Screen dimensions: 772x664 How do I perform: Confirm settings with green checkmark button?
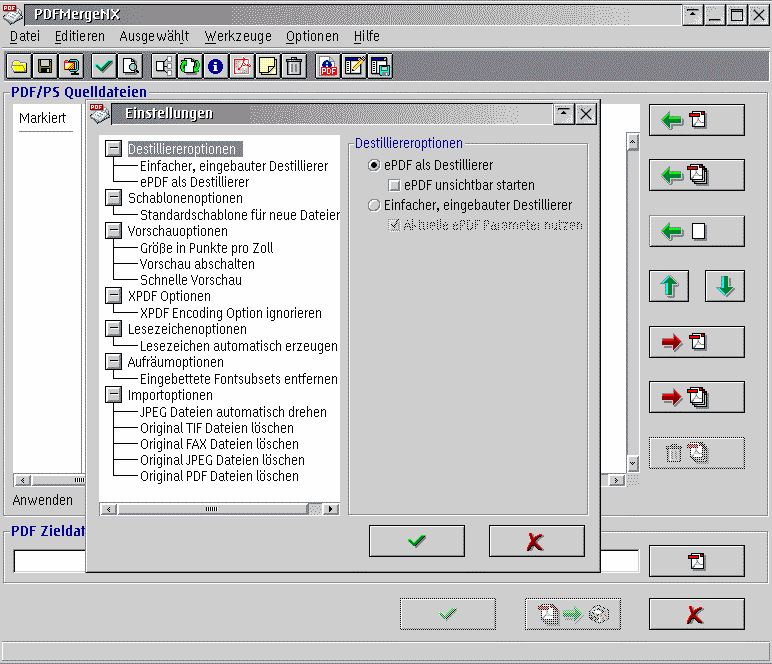tap(417, 541)
